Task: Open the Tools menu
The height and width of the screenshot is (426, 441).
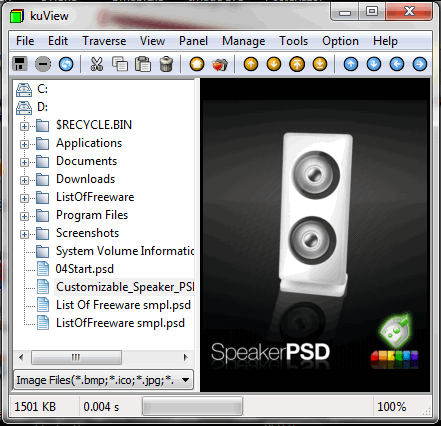Action: [293, 41]
